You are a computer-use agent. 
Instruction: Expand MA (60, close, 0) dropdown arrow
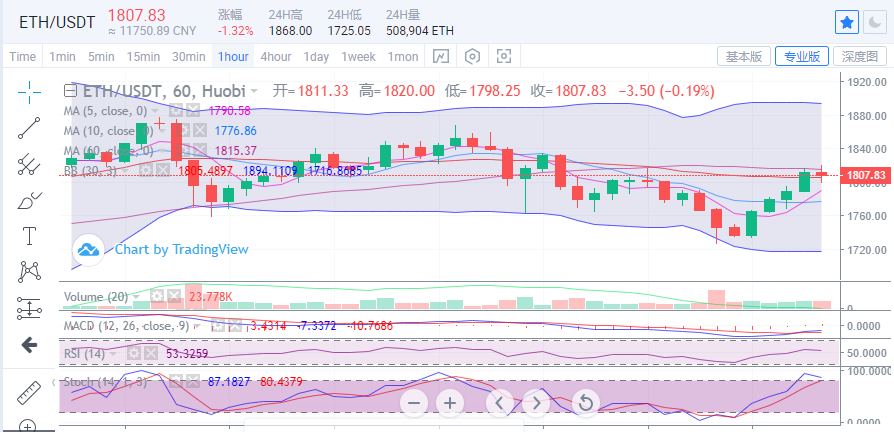(x=161, y=150)
